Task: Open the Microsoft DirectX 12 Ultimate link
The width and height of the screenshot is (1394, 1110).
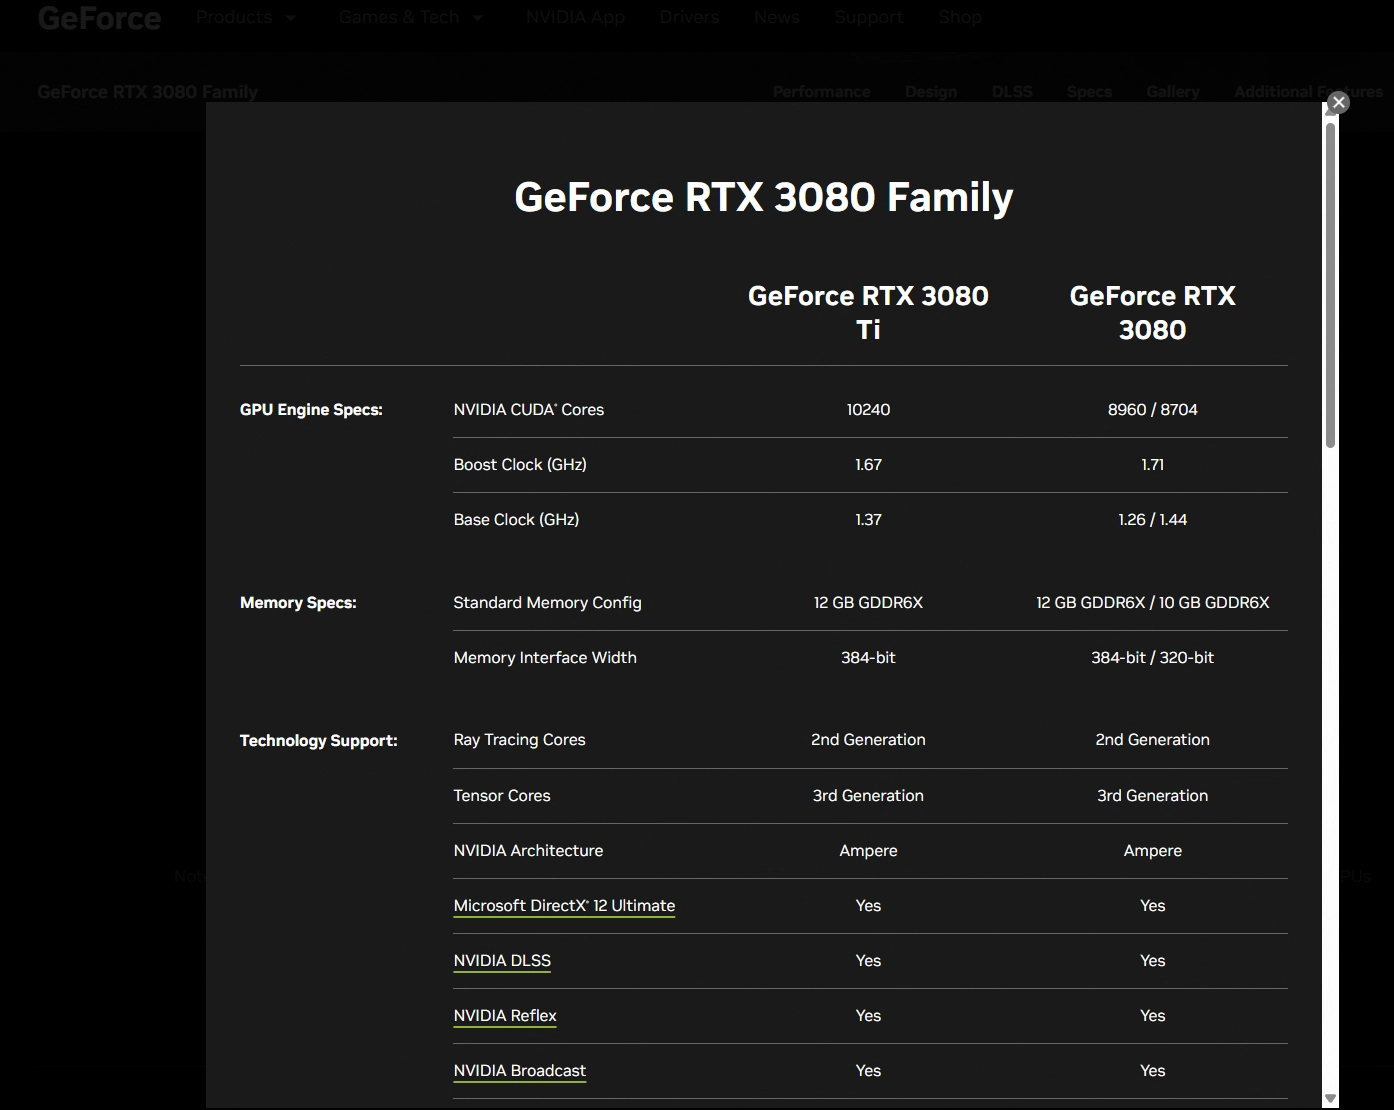Action: point(563,906)
